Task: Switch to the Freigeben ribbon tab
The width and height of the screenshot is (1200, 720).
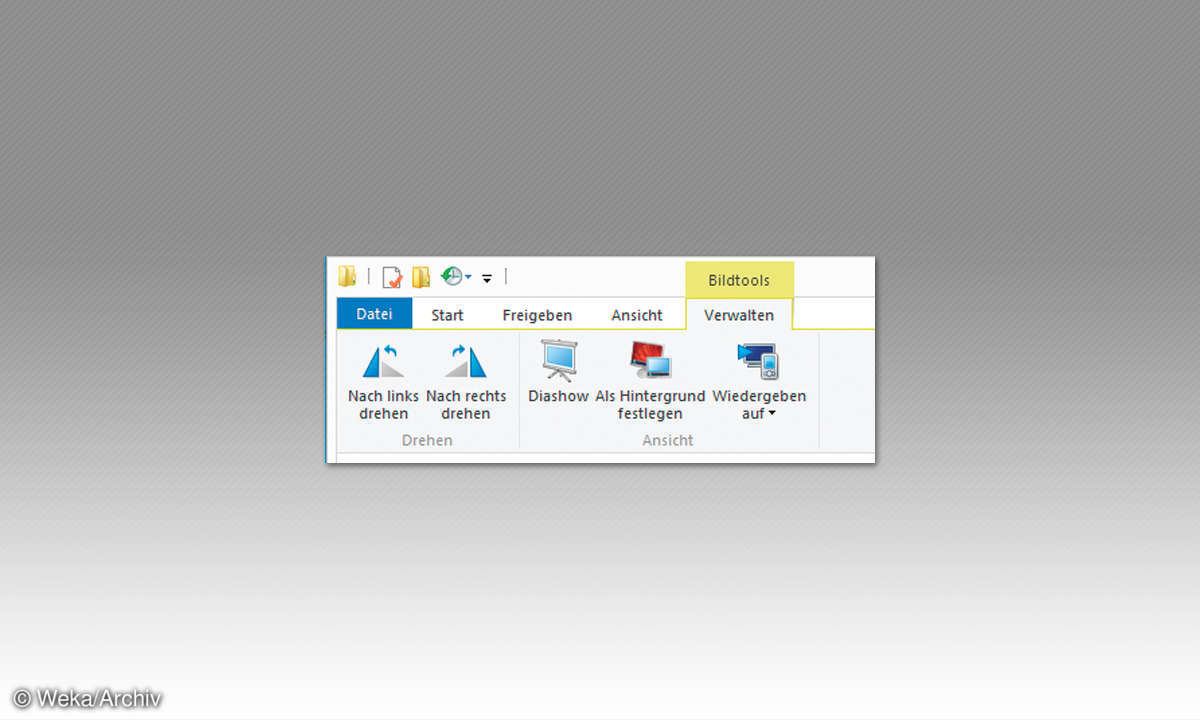Action: [x=537, y=315]
